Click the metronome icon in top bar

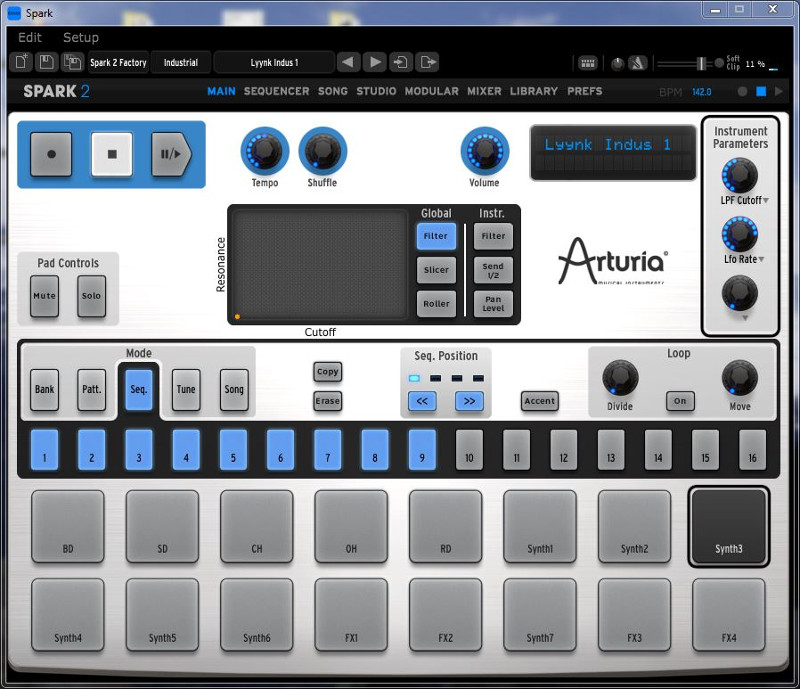638,63
